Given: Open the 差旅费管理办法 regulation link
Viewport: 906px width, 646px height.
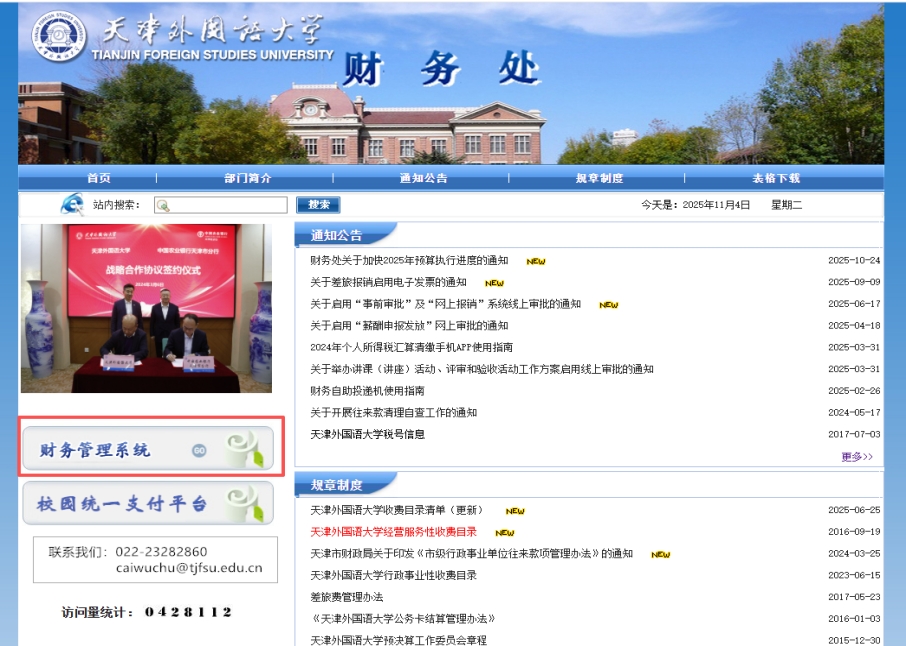Looking at the screenshot, I should pos(346,597).
